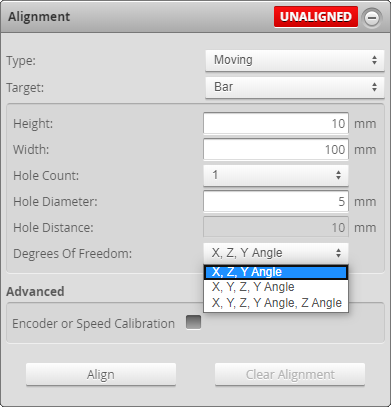Open the Hole Count dropdown

(276, 175)
